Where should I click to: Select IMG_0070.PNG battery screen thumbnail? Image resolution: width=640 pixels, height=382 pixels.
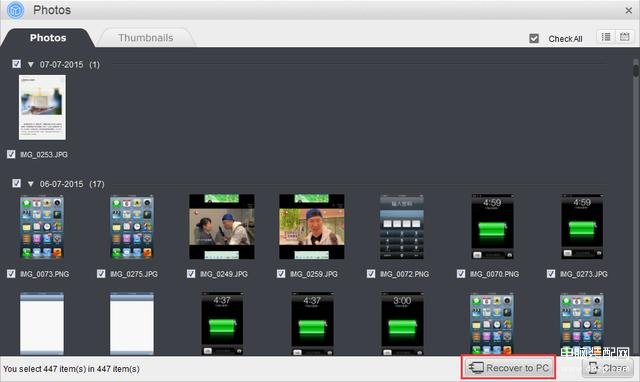492,227
